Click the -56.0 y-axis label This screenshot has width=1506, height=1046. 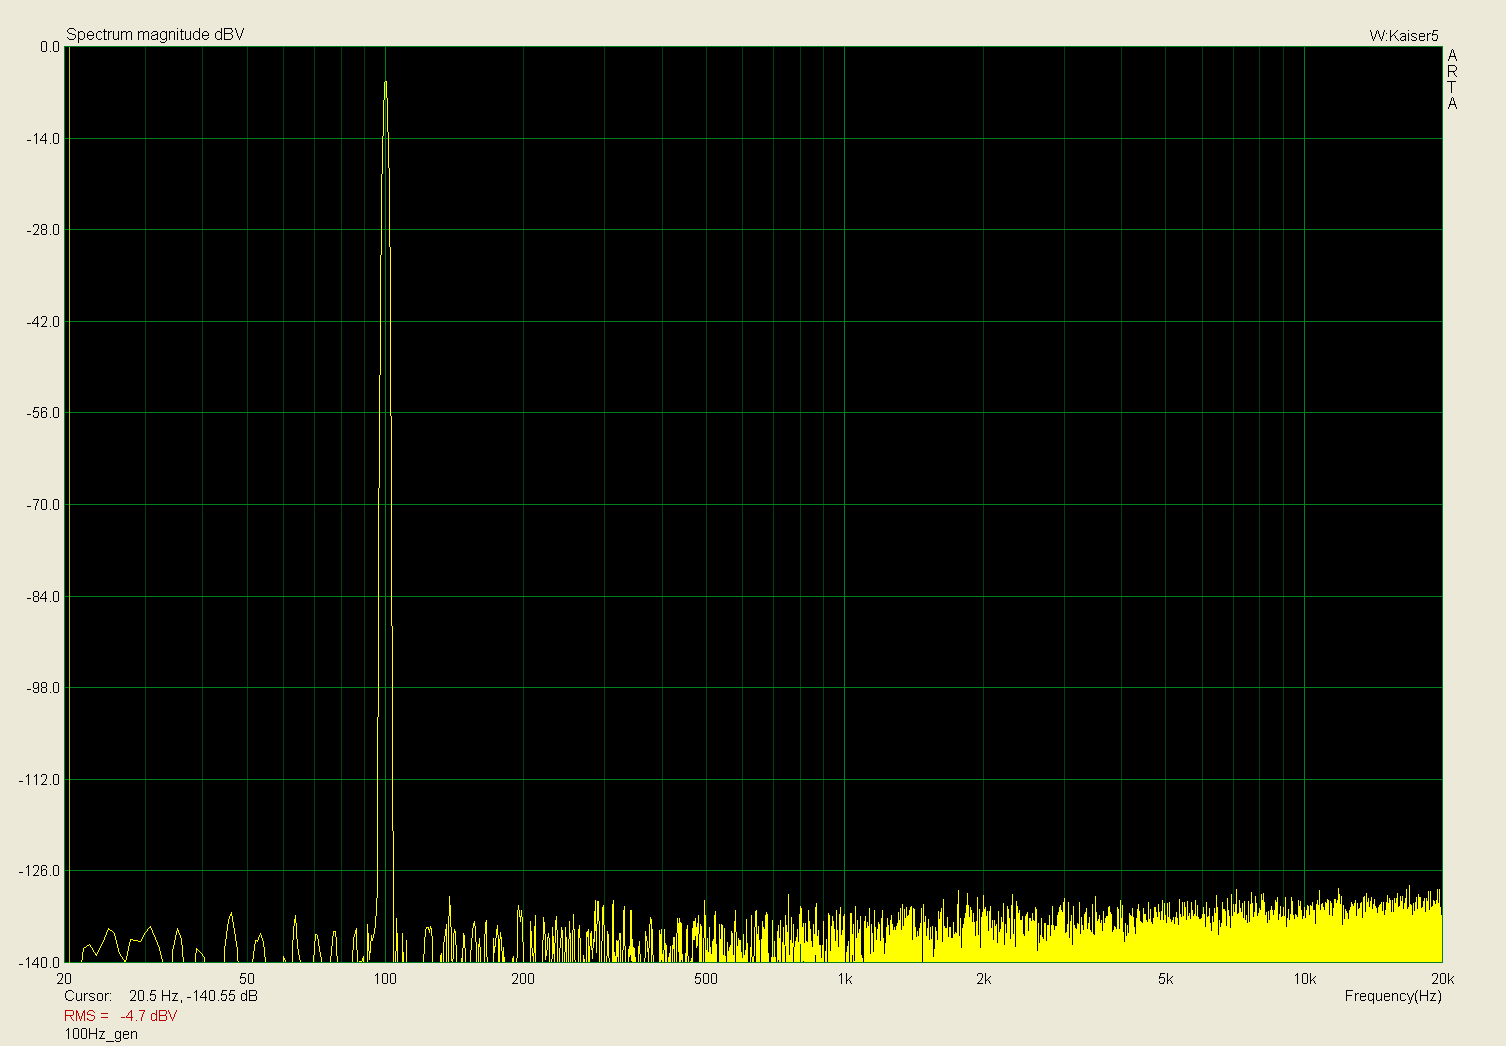(x=43, y=413)
